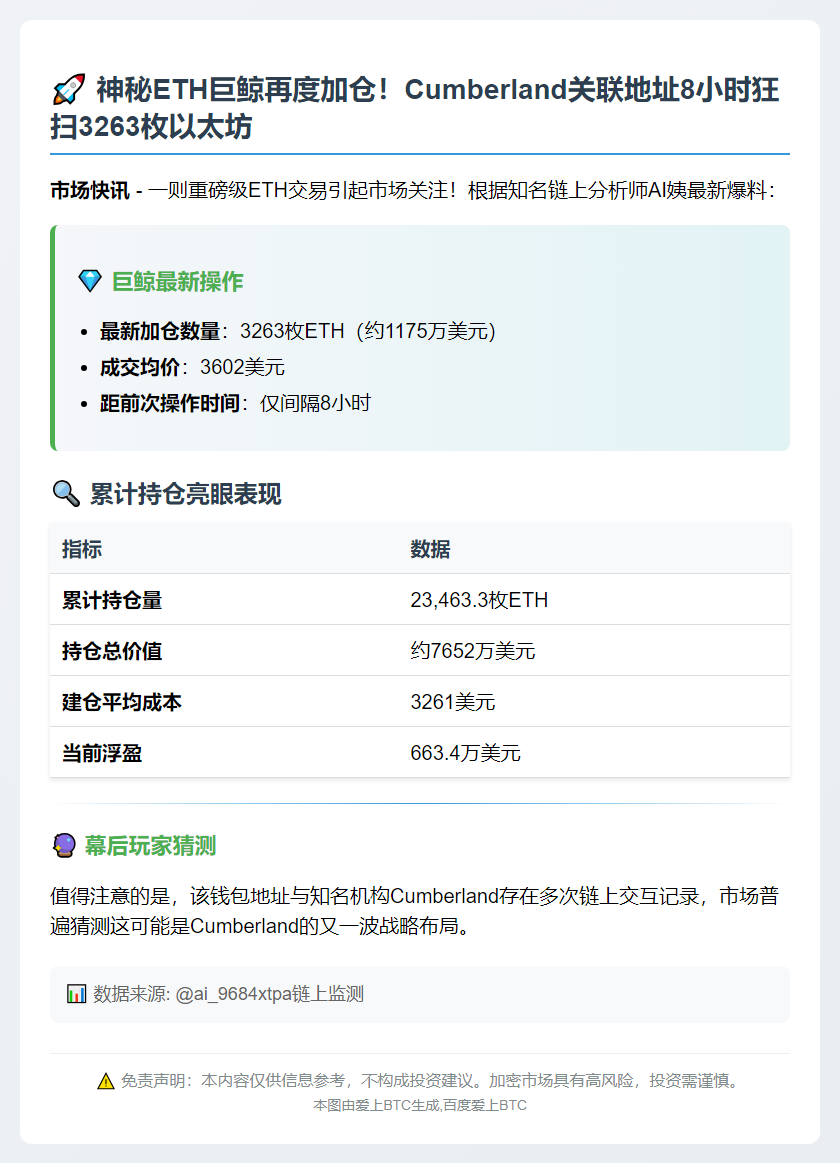Viewport: 840px width, 1163px height.
Task: Click the footer line 本图由爱上BTC生成,百度爱上BTC
Action: tap(420, 1106)
